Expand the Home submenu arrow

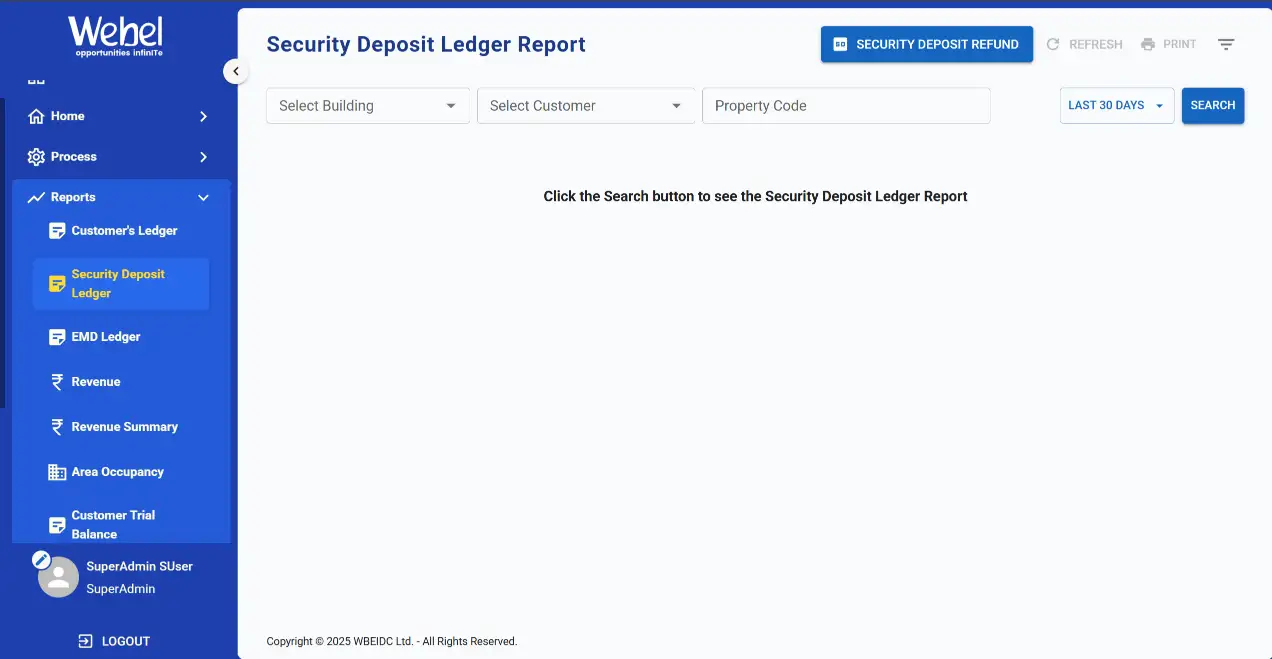click(203, 117)
